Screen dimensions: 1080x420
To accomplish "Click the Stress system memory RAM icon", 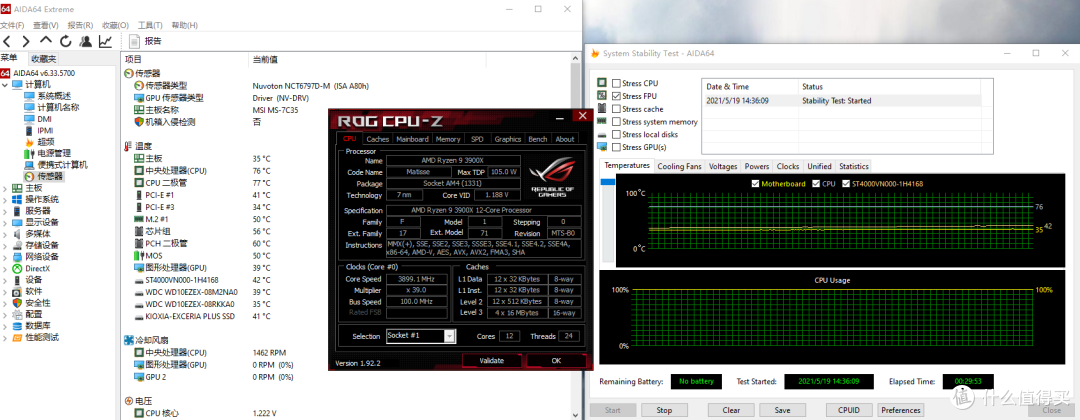I will [x=602, y=122].
